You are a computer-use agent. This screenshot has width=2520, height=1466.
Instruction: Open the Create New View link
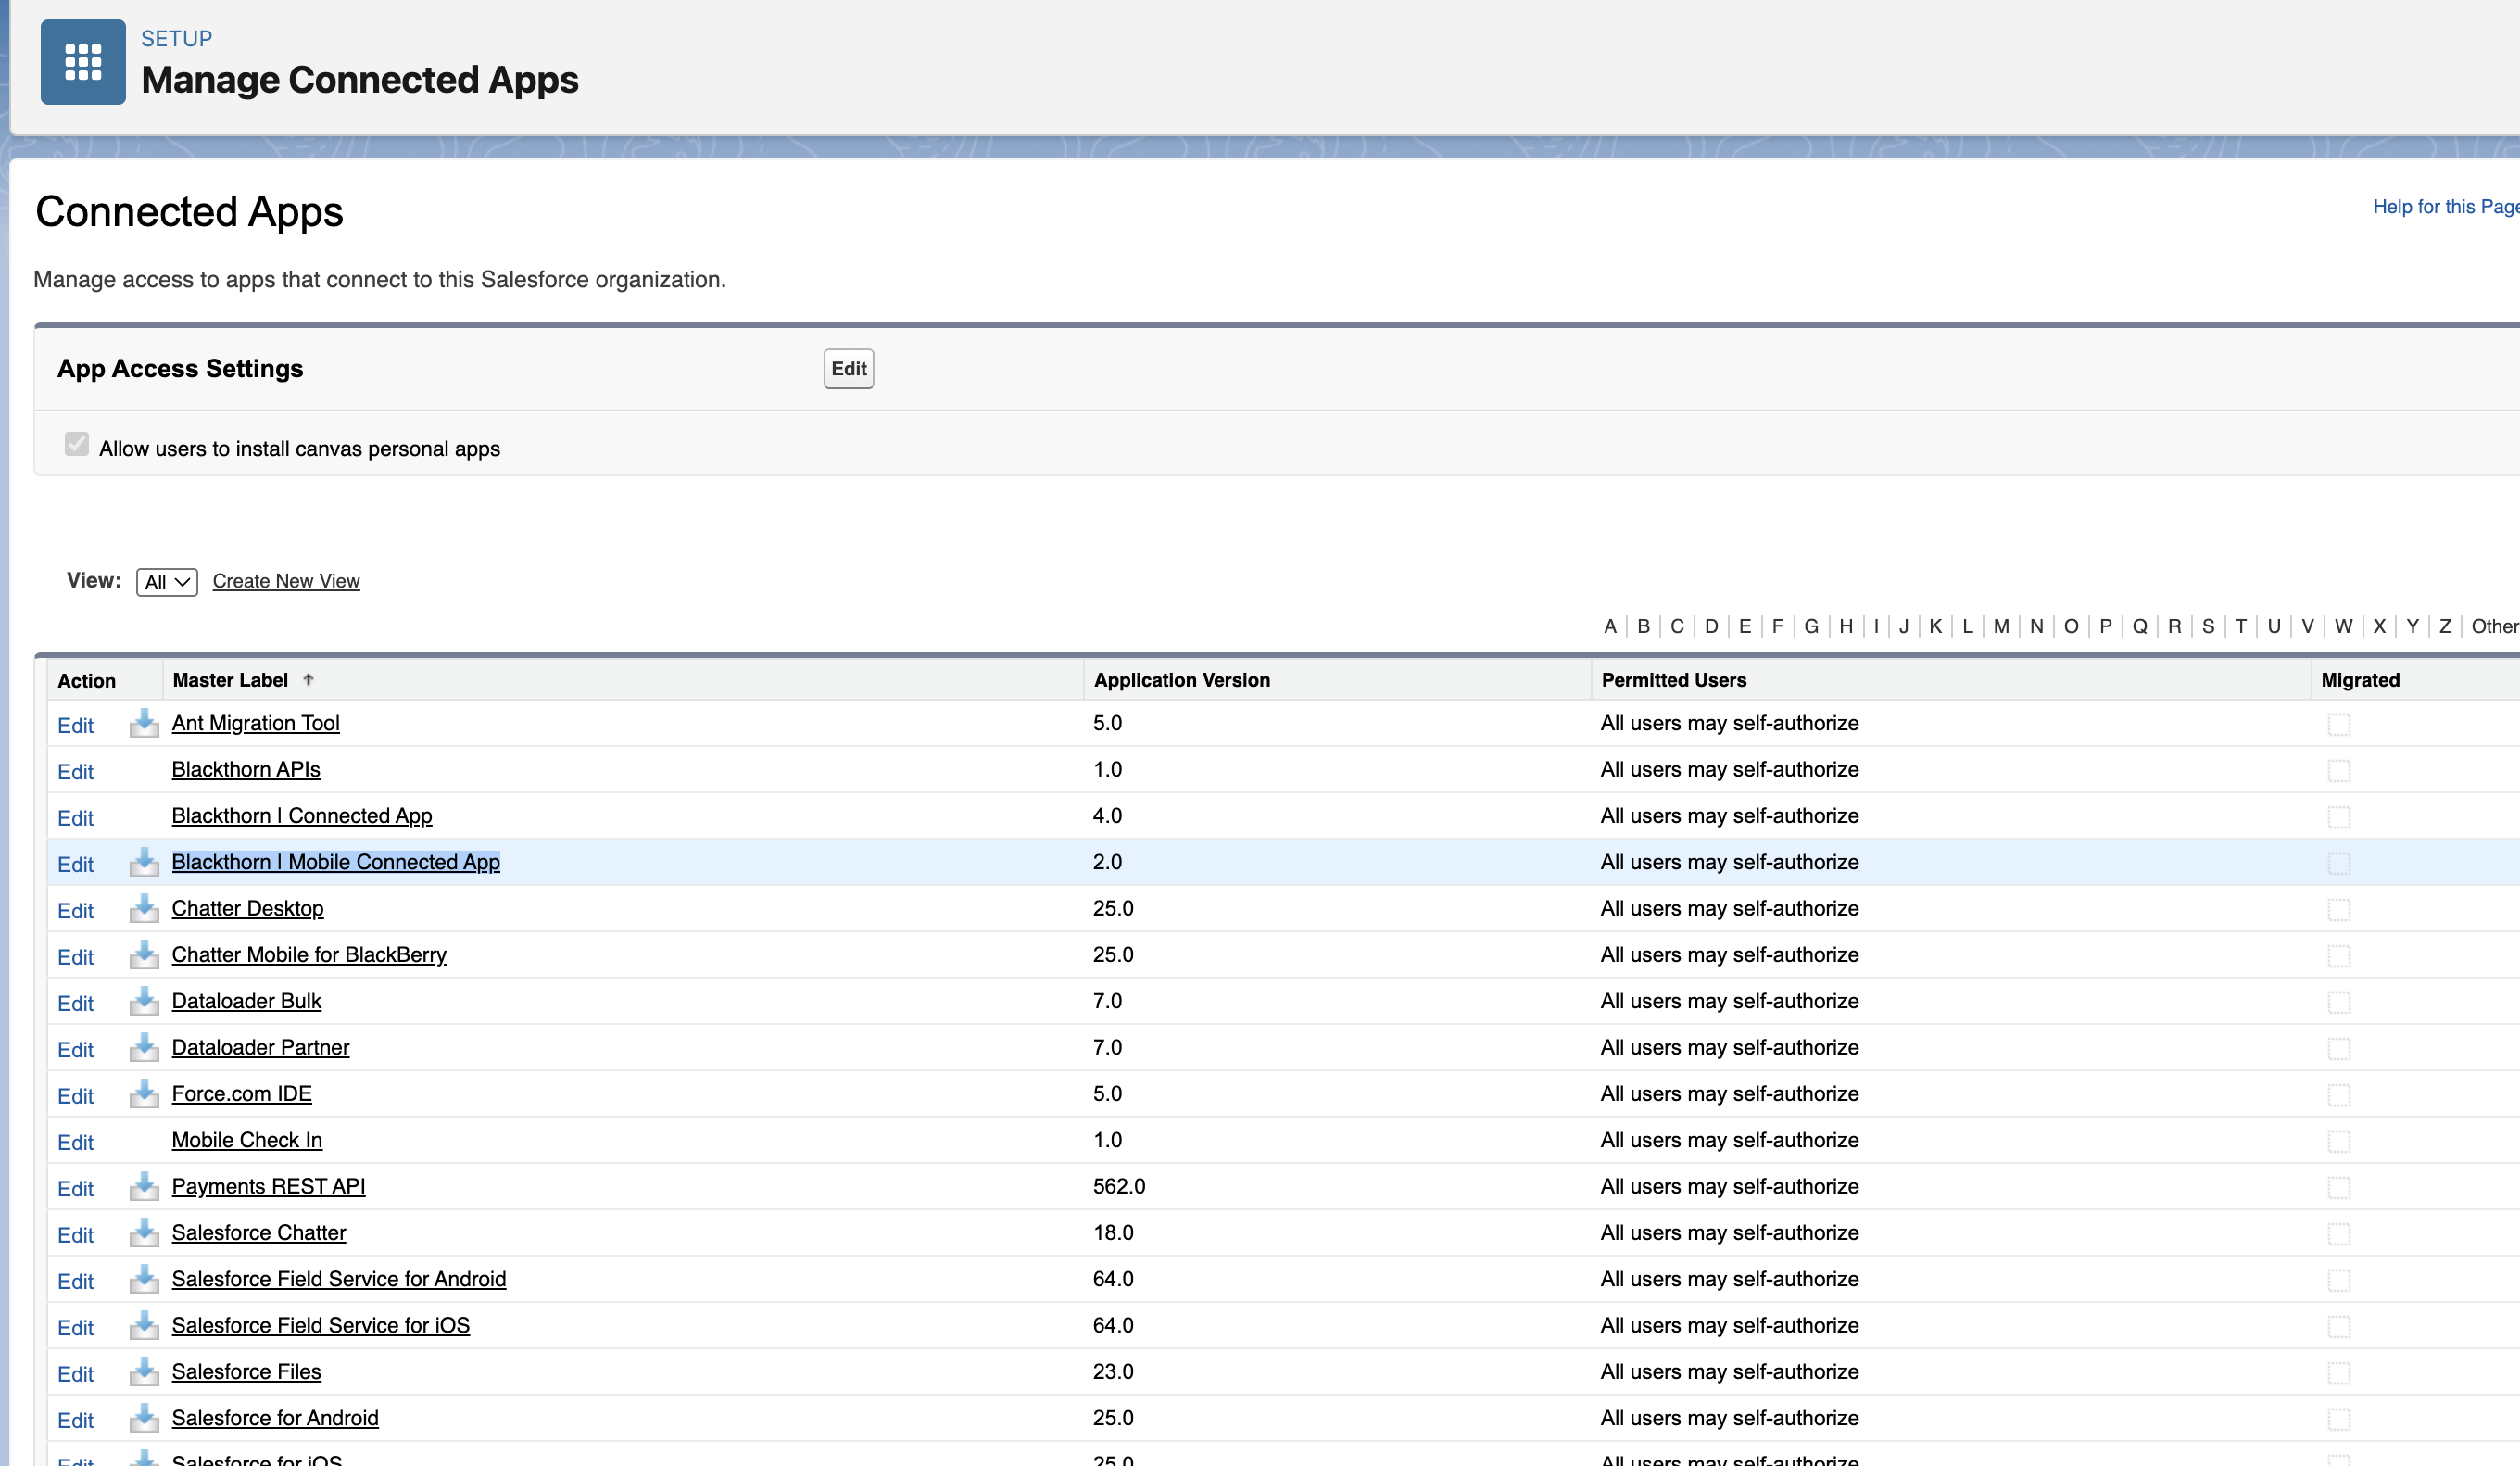point(286,581)
